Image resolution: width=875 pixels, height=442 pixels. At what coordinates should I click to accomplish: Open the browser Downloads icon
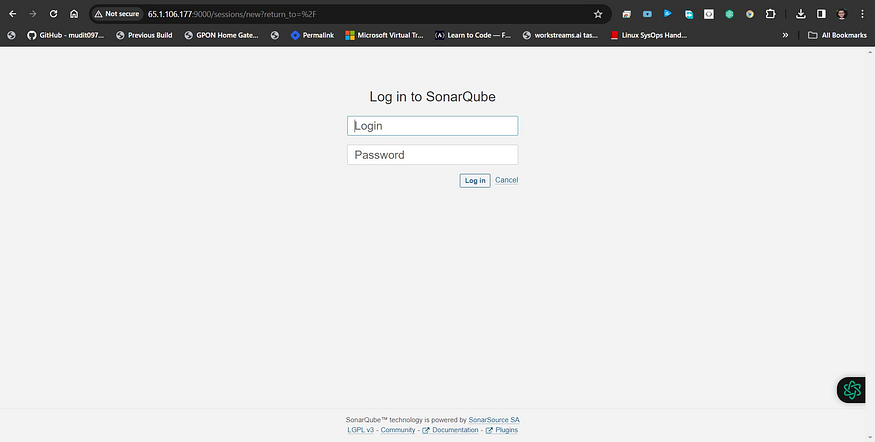[x=801, y=14]
